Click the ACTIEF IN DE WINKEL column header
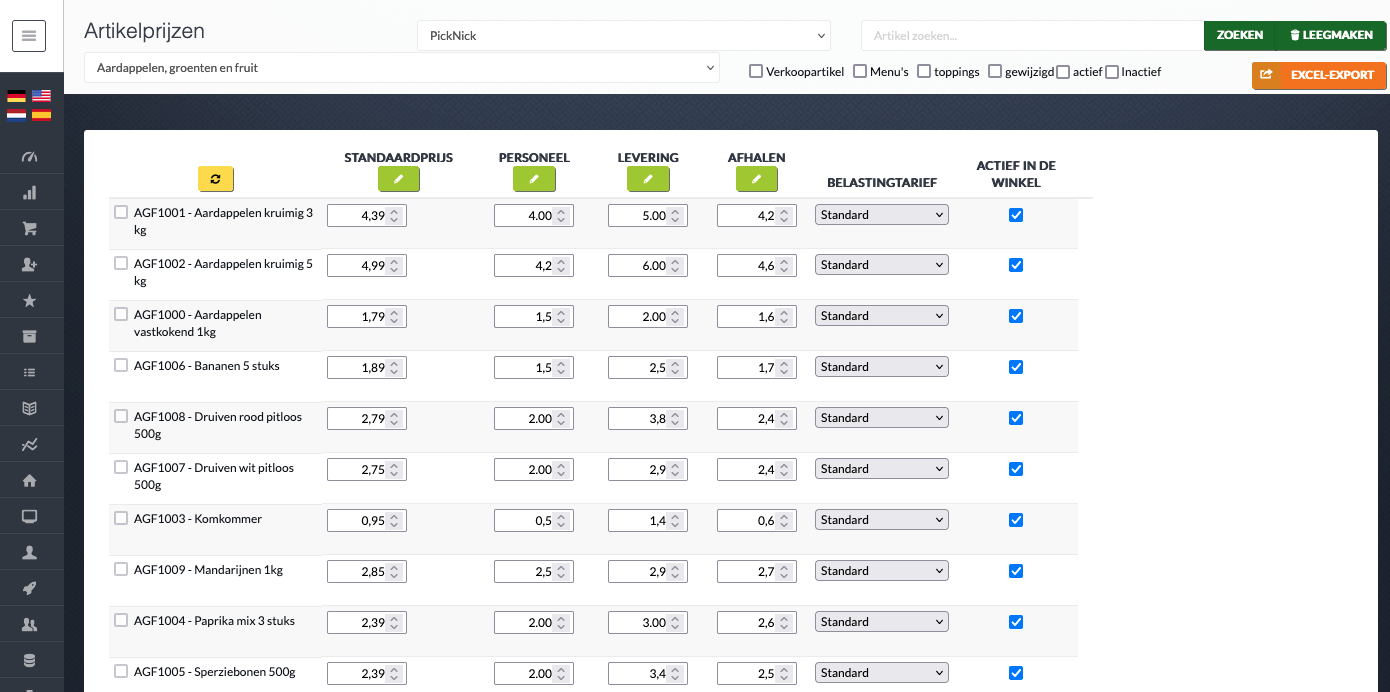1390x692 pixels. pos(1016,174)
